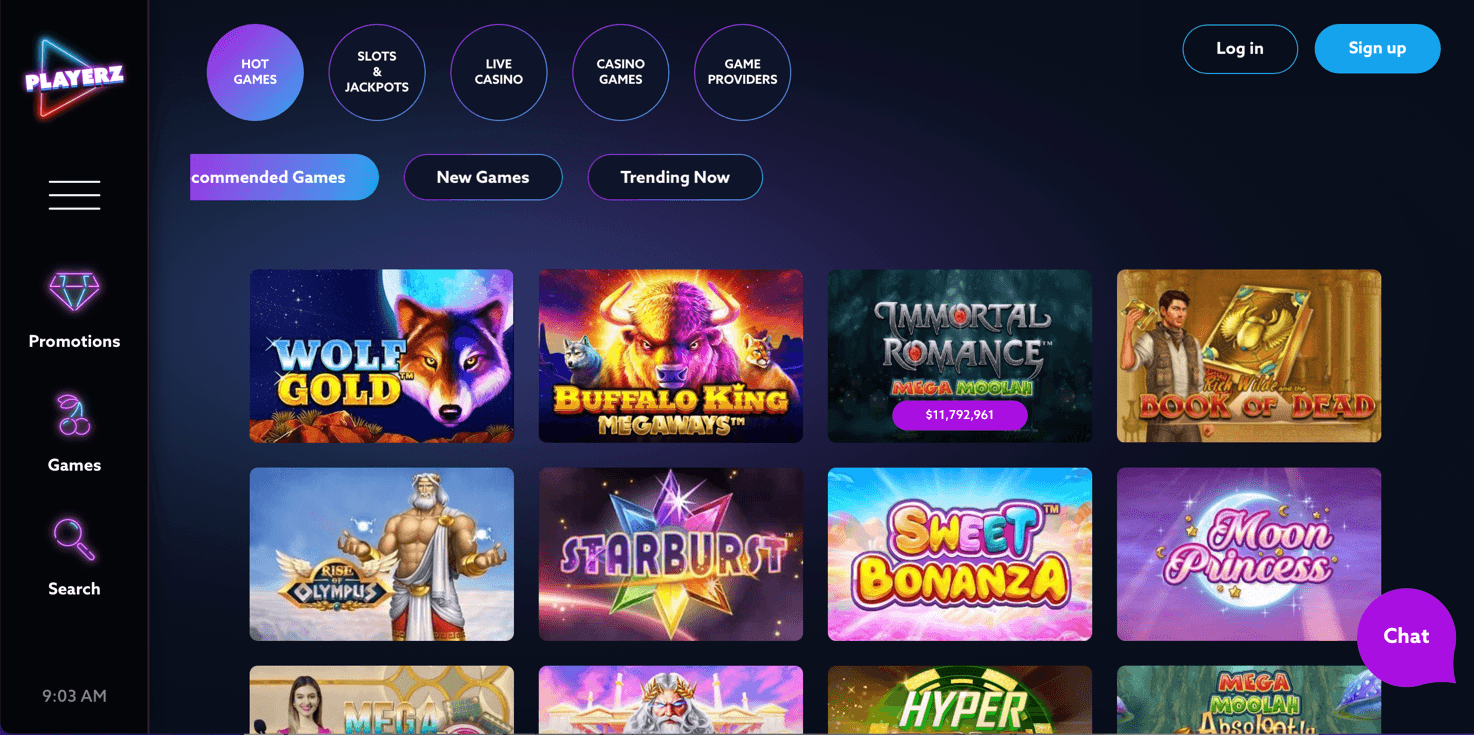
Task: Select the Casino Games category
Action: click(x=621, y=72)
